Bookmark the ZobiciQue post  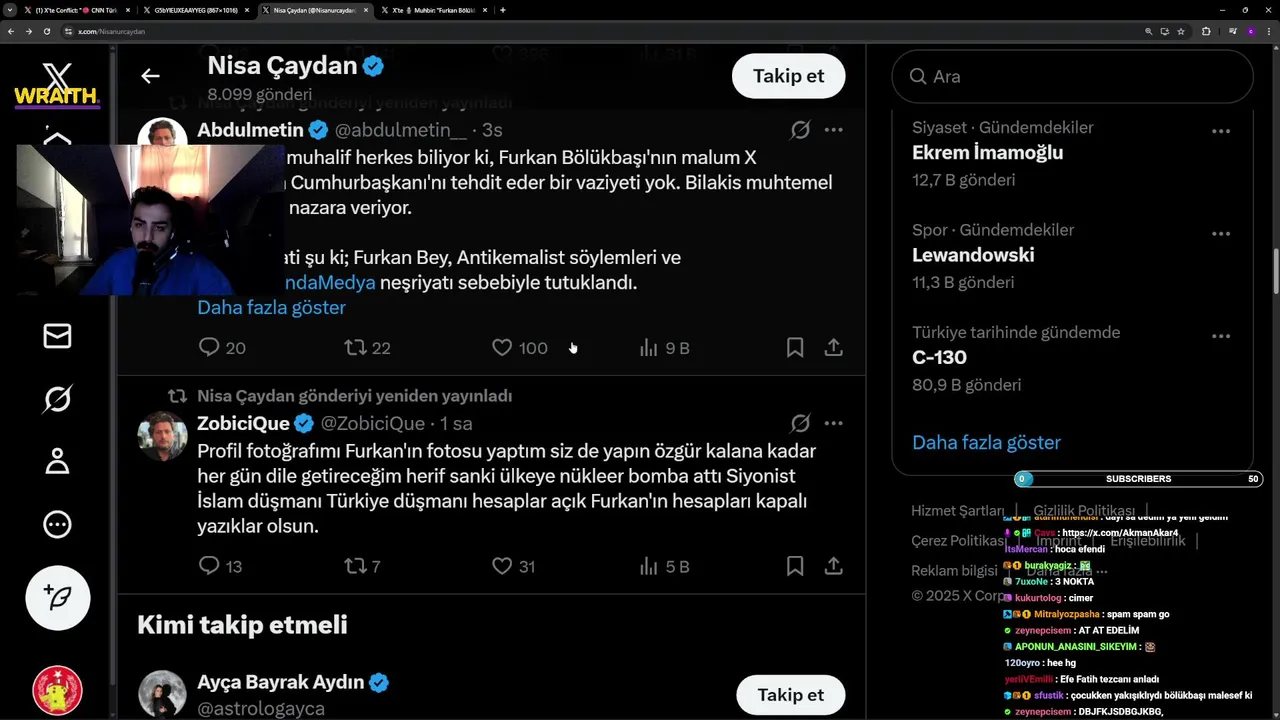click(x=795, y=566)
